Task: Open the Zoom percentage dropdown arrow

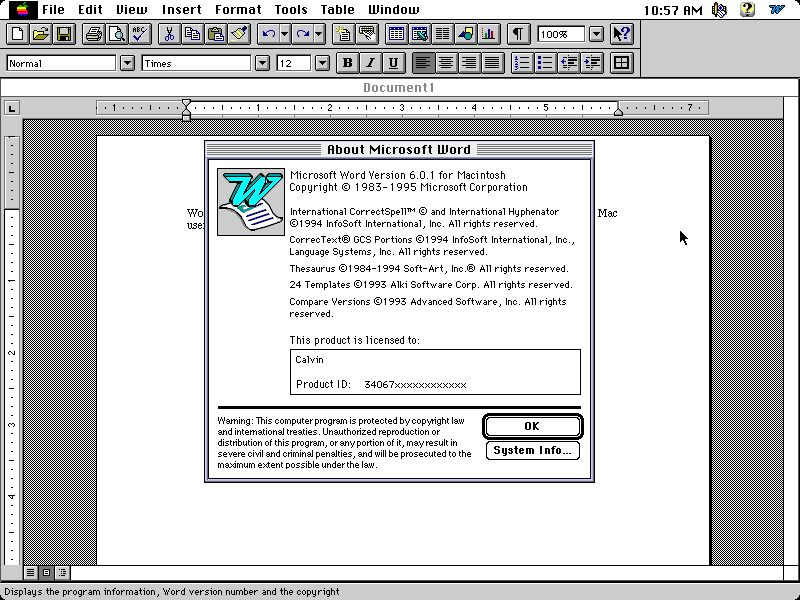Action: (x=596, y=34)
